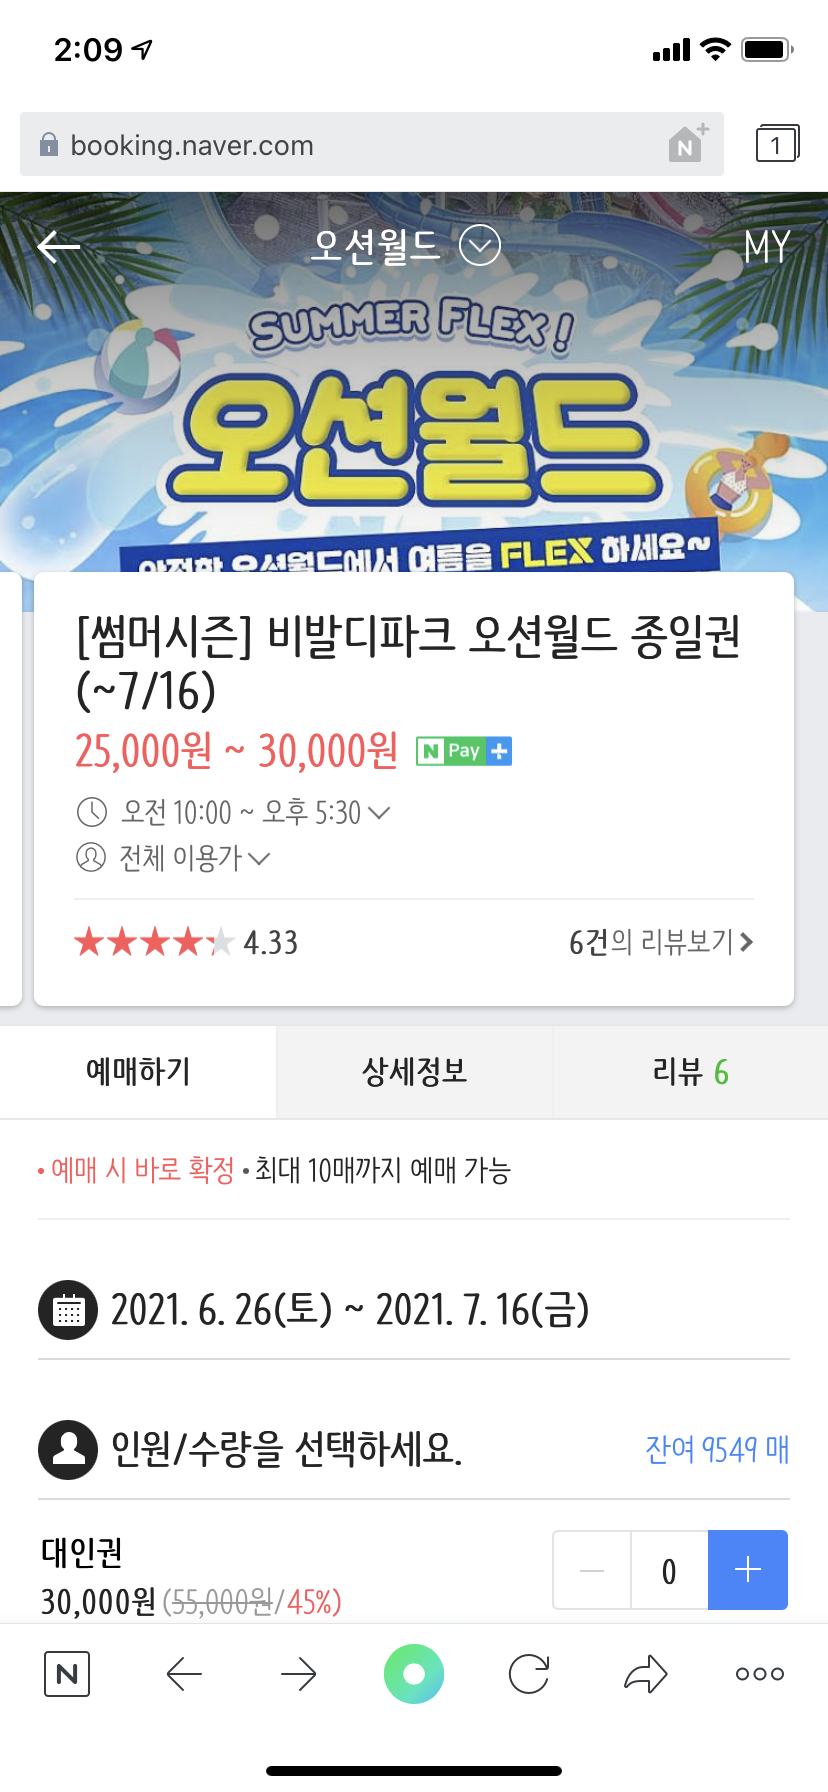The width and height of the screenshot is (828, 1792).
Task: Increase 대인권 quantity with plus button
Action: (x=748, y=1570)
